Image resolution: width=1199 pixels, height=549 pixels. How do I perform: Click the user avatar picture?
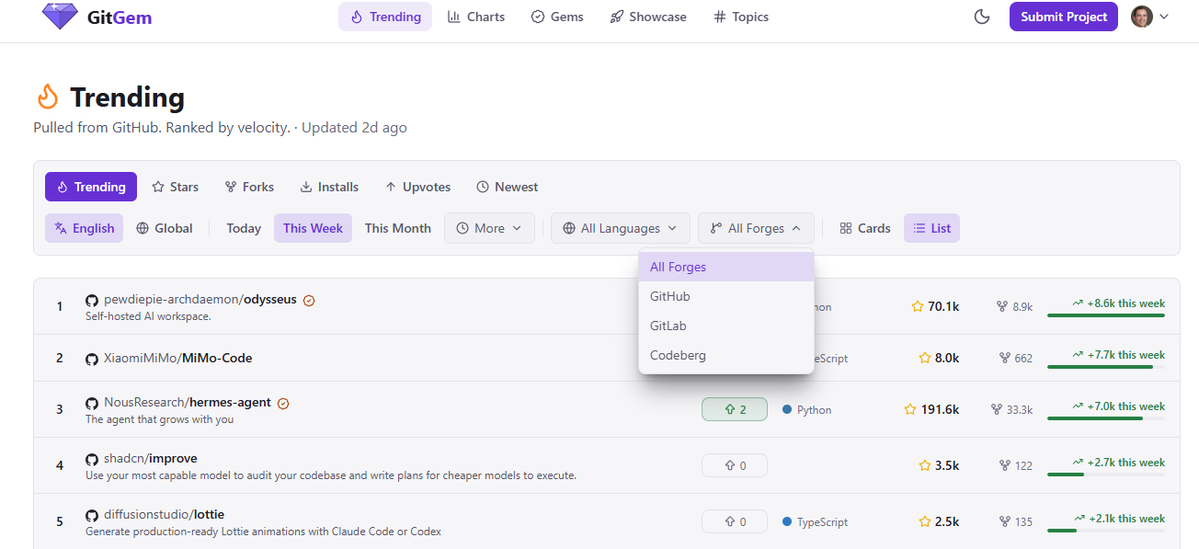click(x=1142, y=17)
